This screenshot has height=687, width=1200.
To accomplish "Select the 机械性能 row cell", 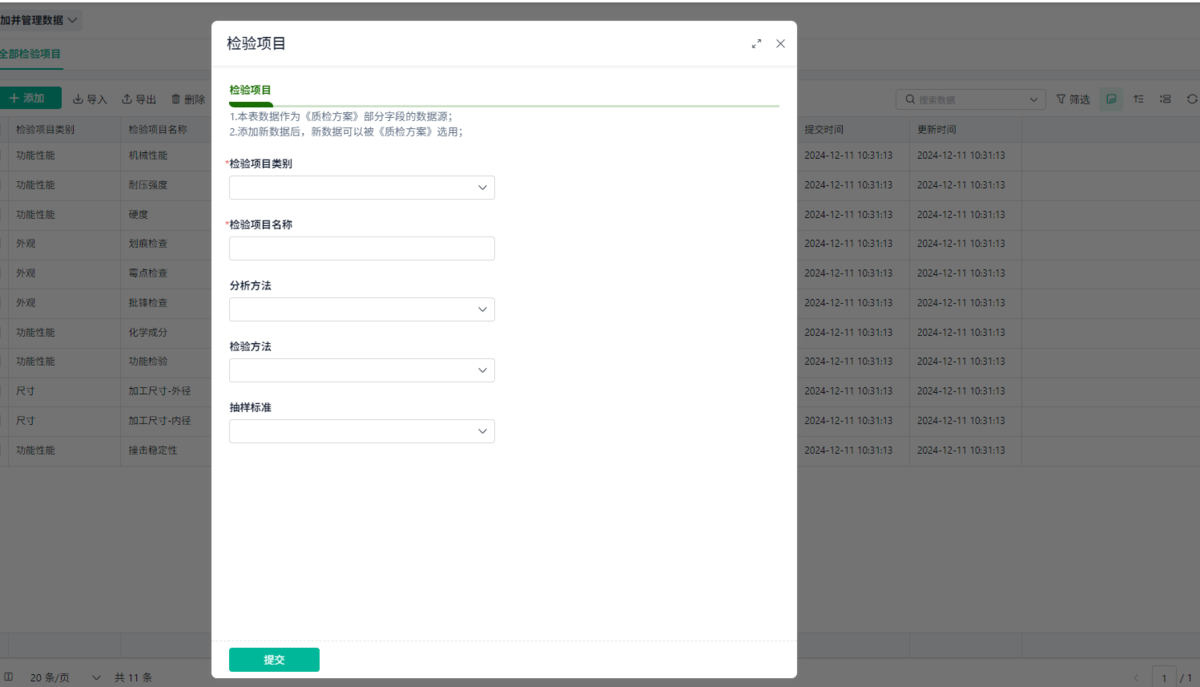I will (148, 156).
